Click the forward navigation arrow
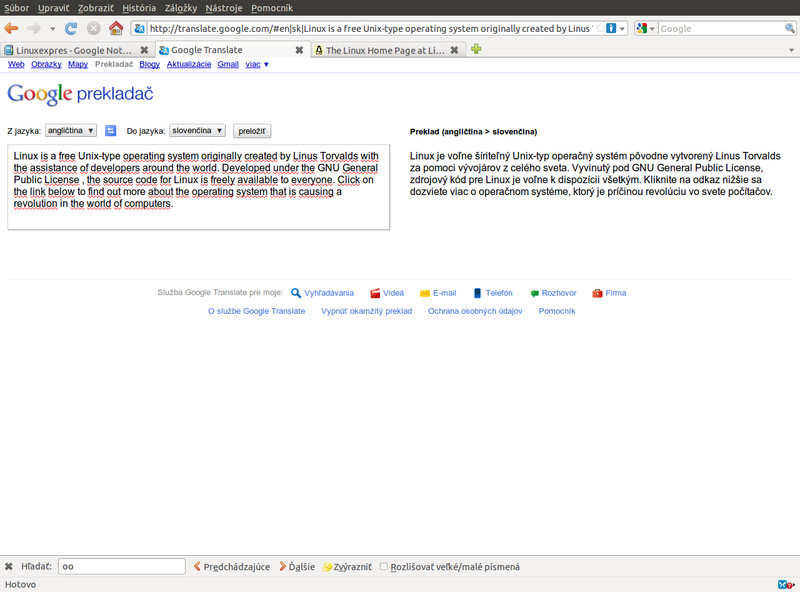800x592 pixels. [34, 29]
